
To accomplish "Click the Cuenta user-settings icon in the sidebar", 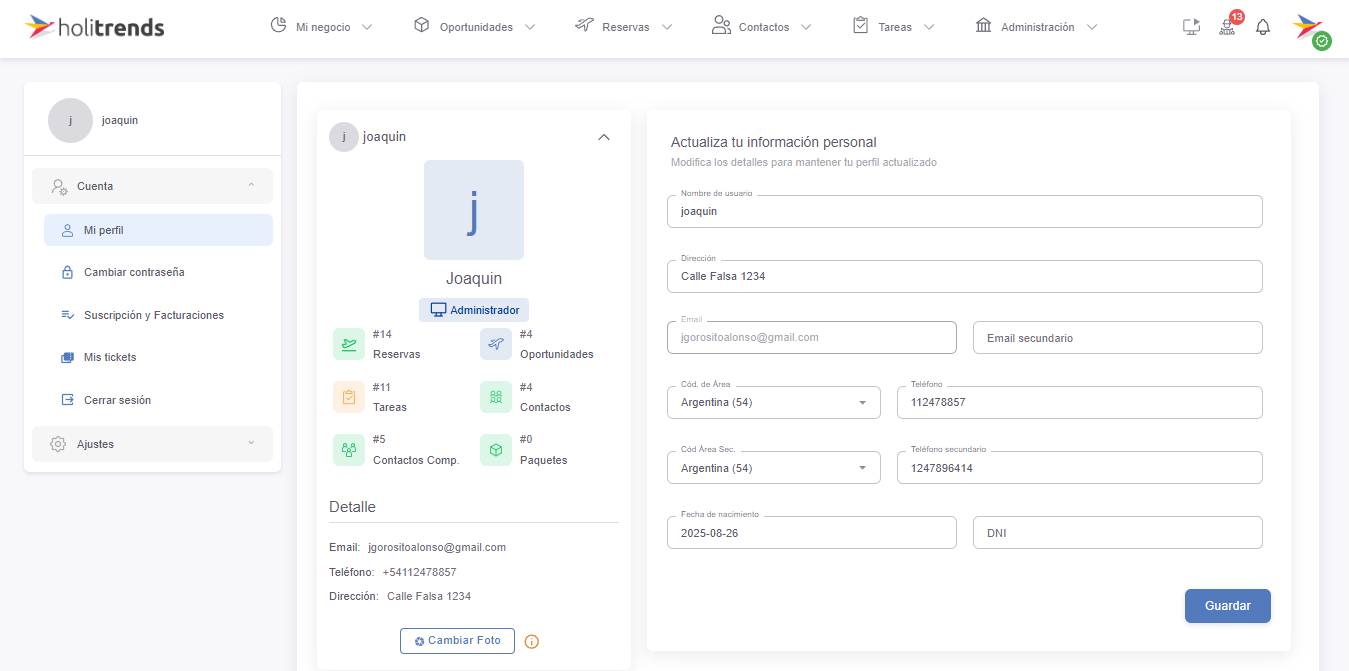I will [59, 186].
